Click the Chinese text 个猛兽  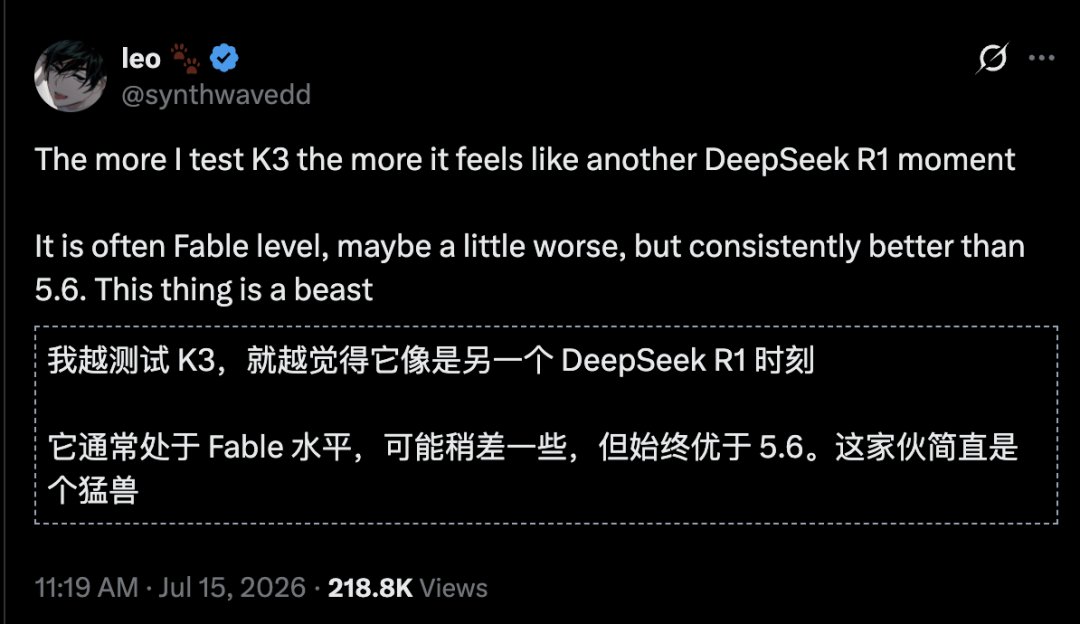[93, 490]
